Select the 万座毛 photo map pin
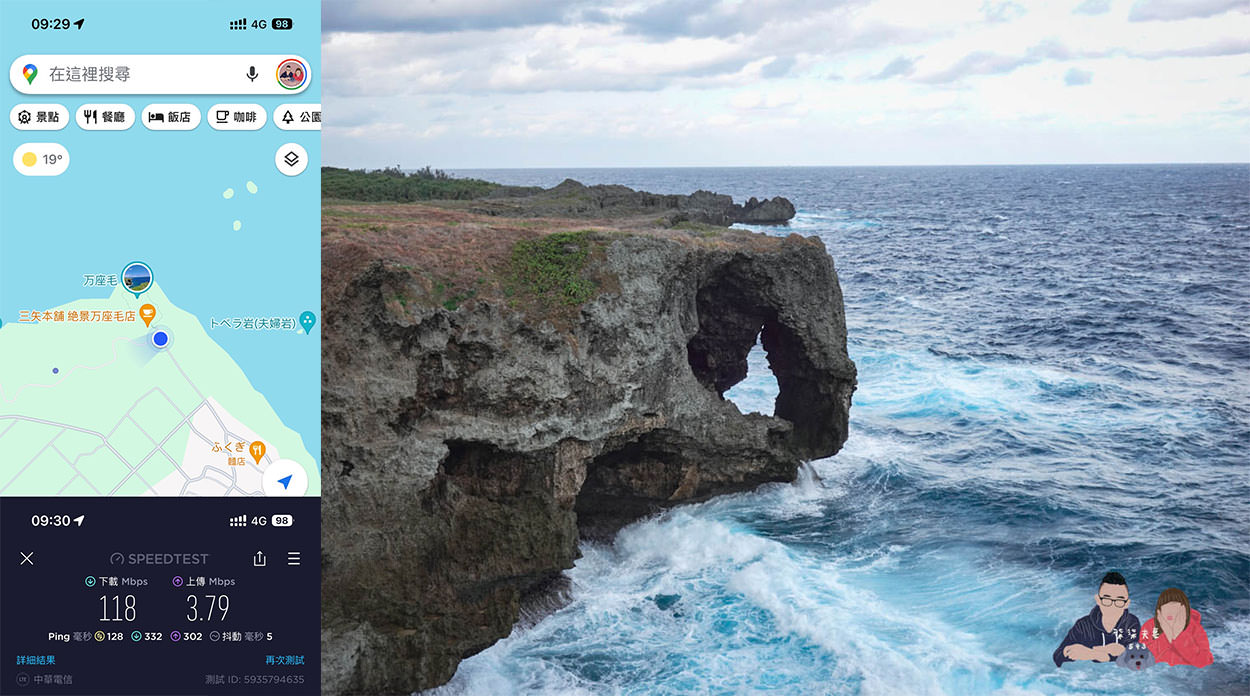The width and height of the screenshot is (1250, 696). (x=137, y=279)
